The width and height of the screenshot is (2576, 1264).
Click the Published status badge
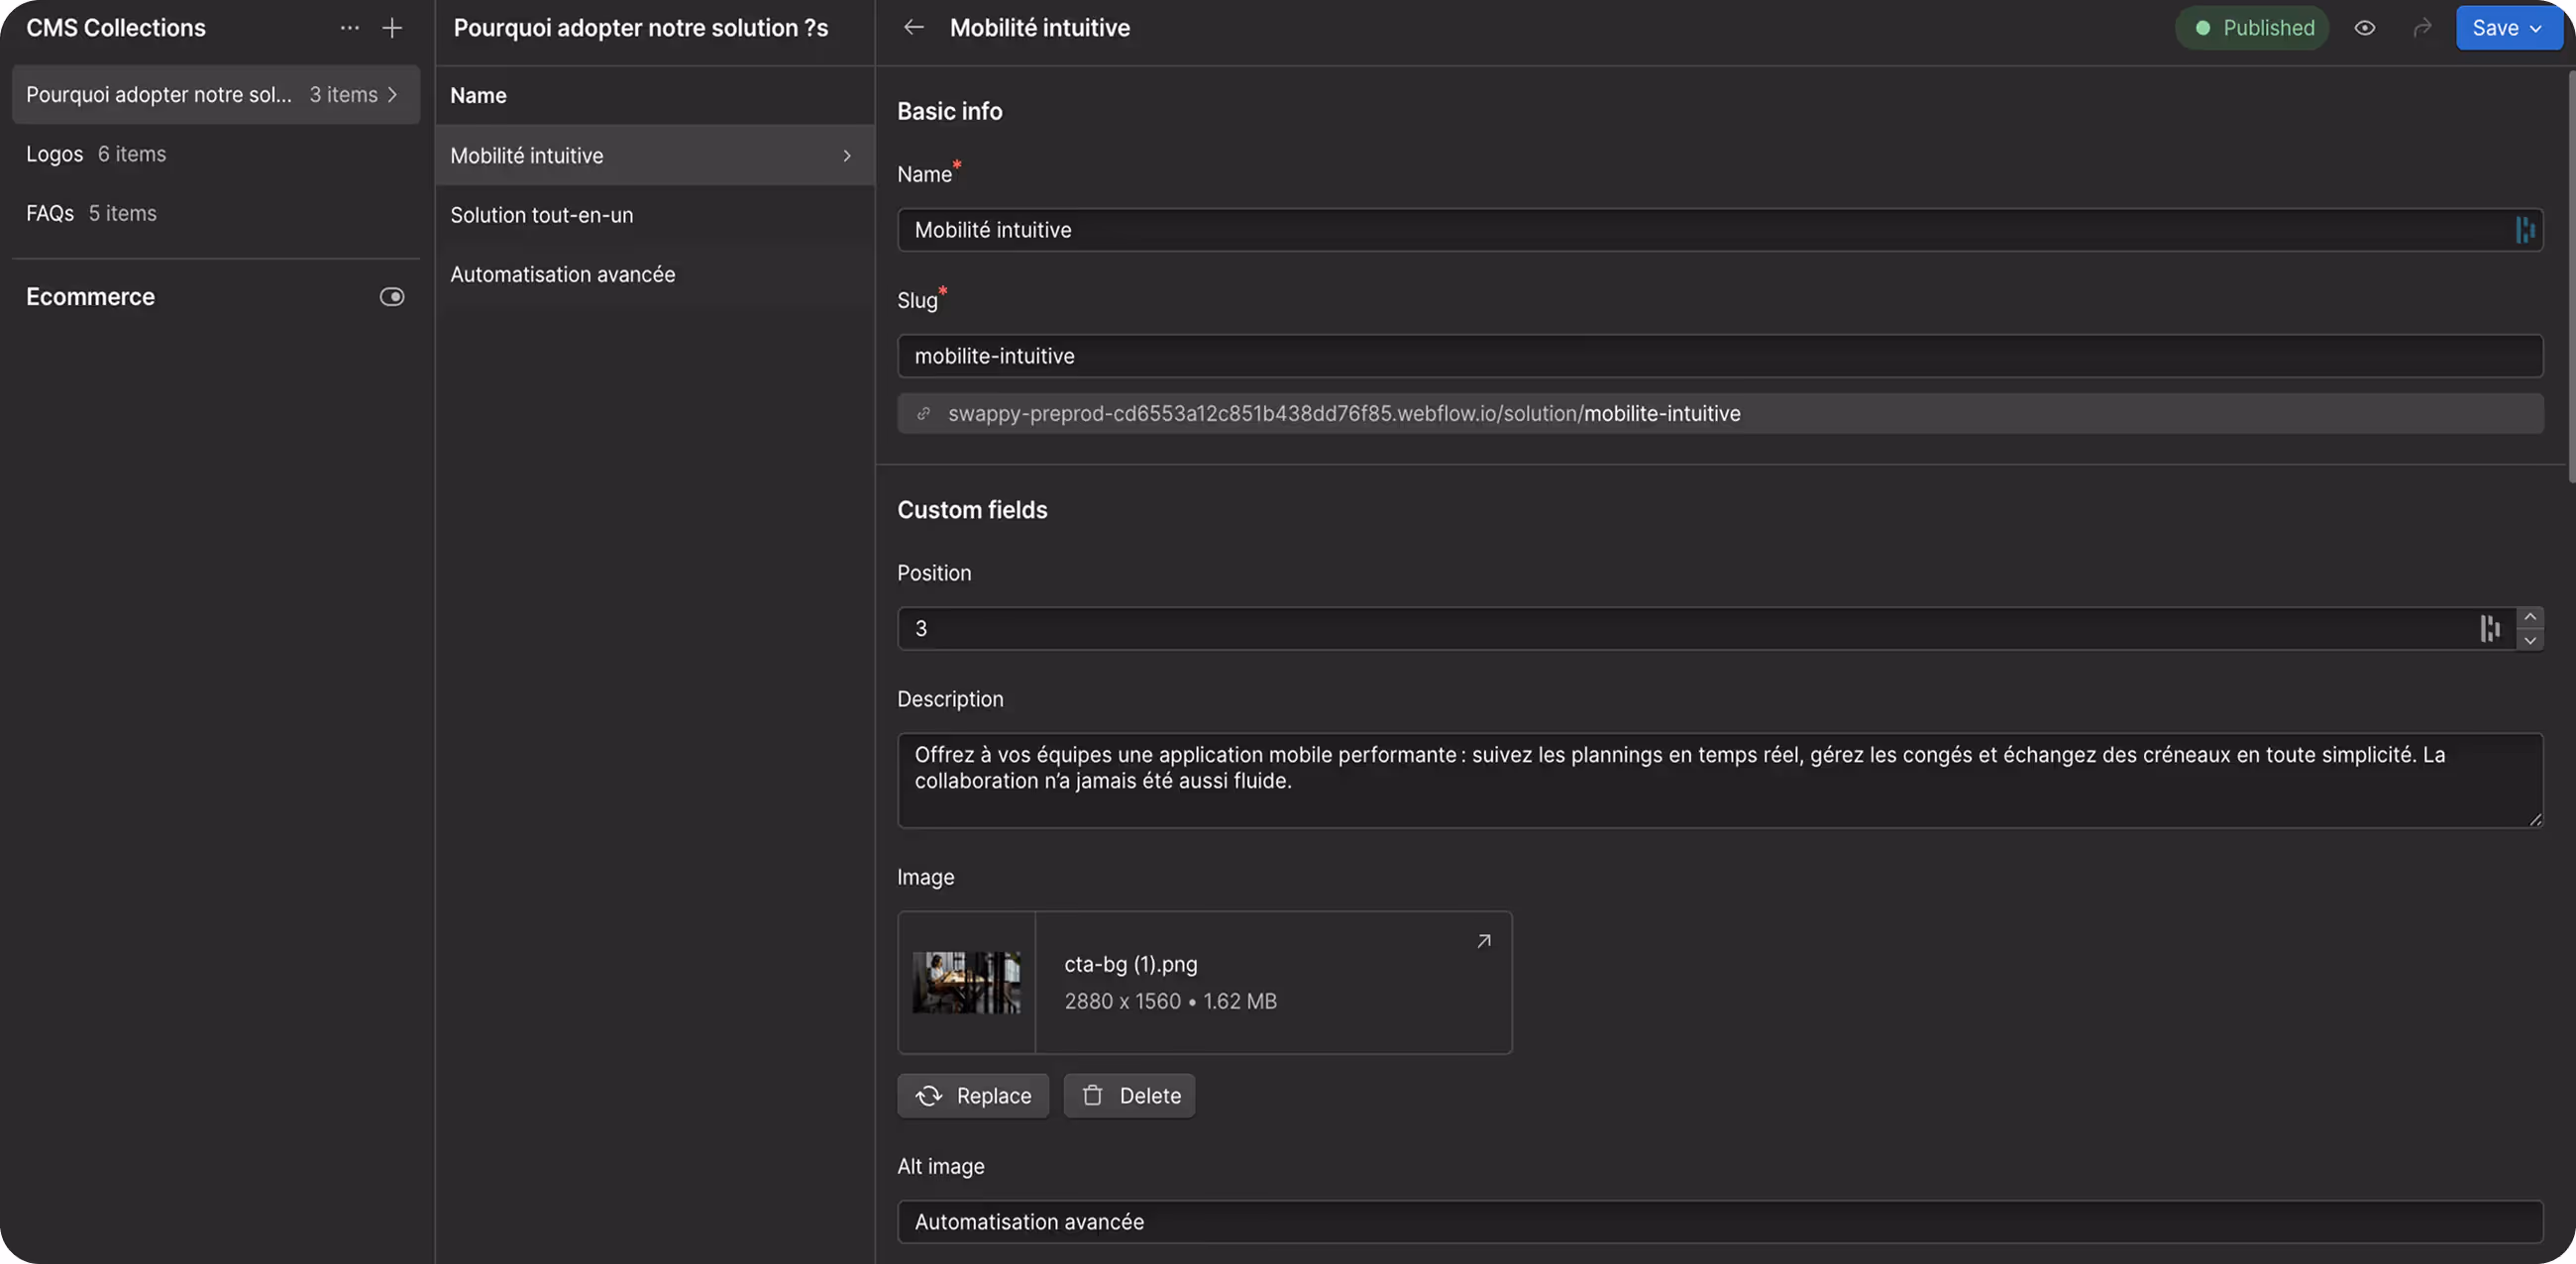click(2252, 28)
